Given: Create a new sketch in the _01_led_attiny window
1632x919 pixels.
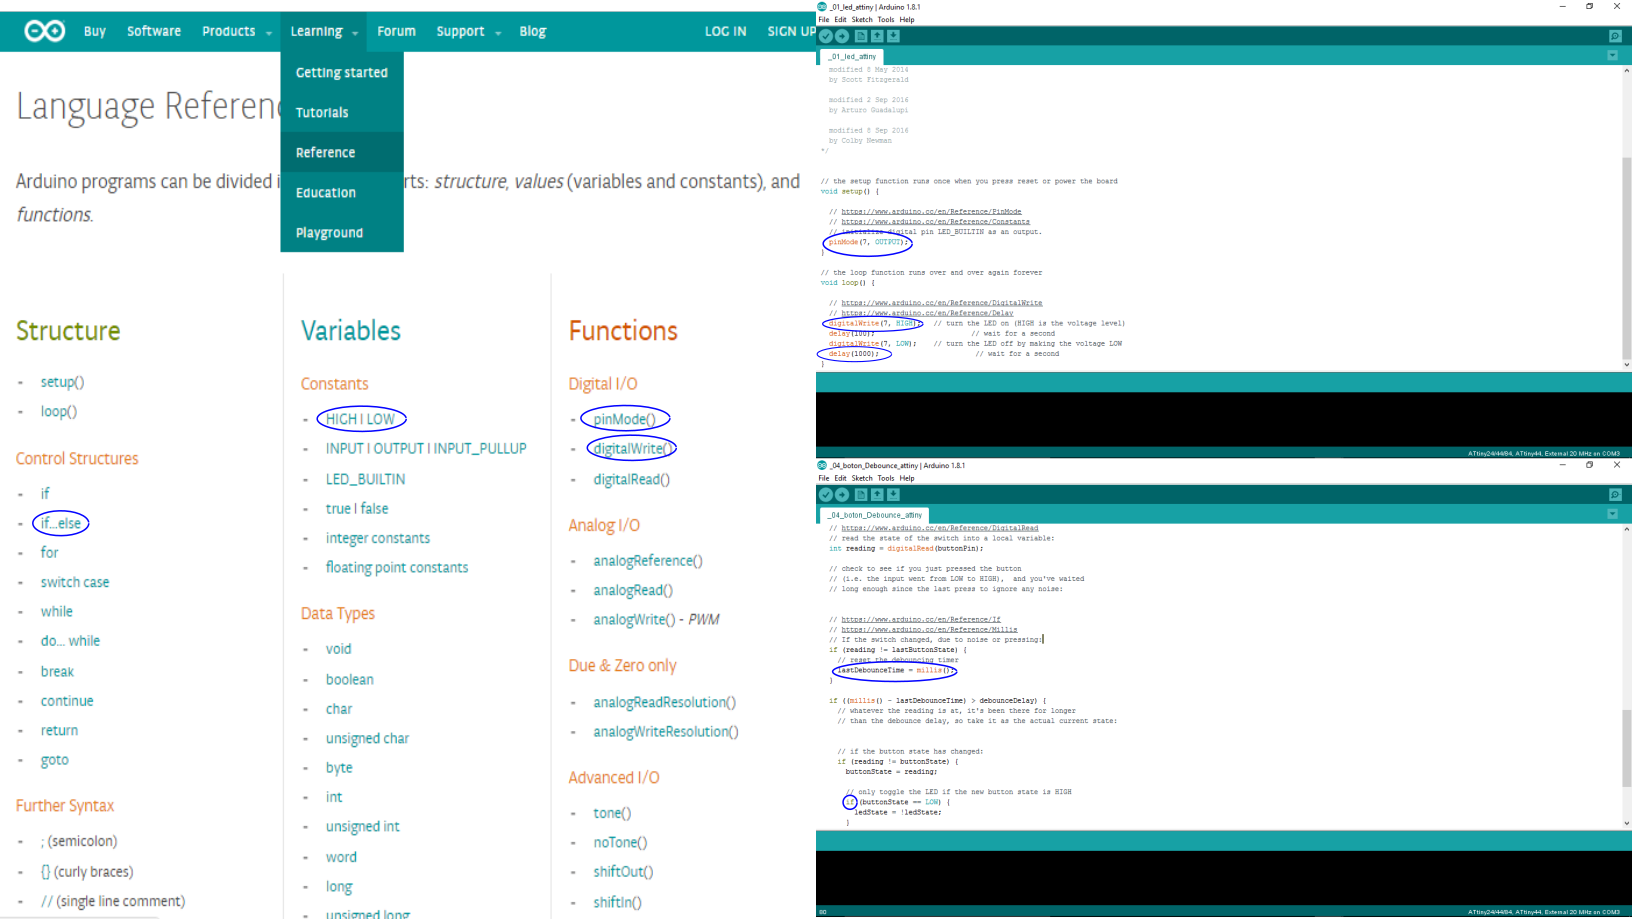Looking at the screenshot, I should tap(860, 36).
